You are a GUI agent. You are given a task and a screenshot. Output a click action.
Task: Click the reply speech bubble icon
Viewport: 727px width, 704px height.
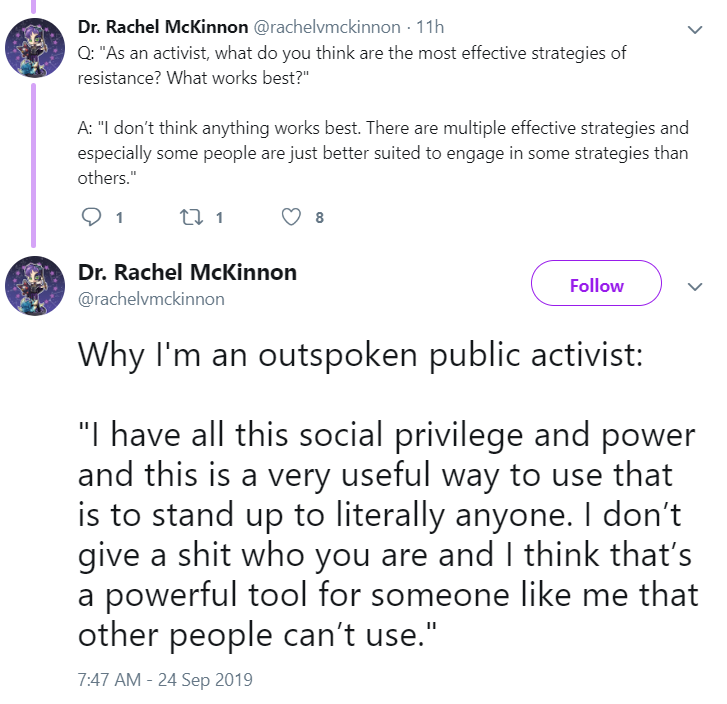point(91,217)
